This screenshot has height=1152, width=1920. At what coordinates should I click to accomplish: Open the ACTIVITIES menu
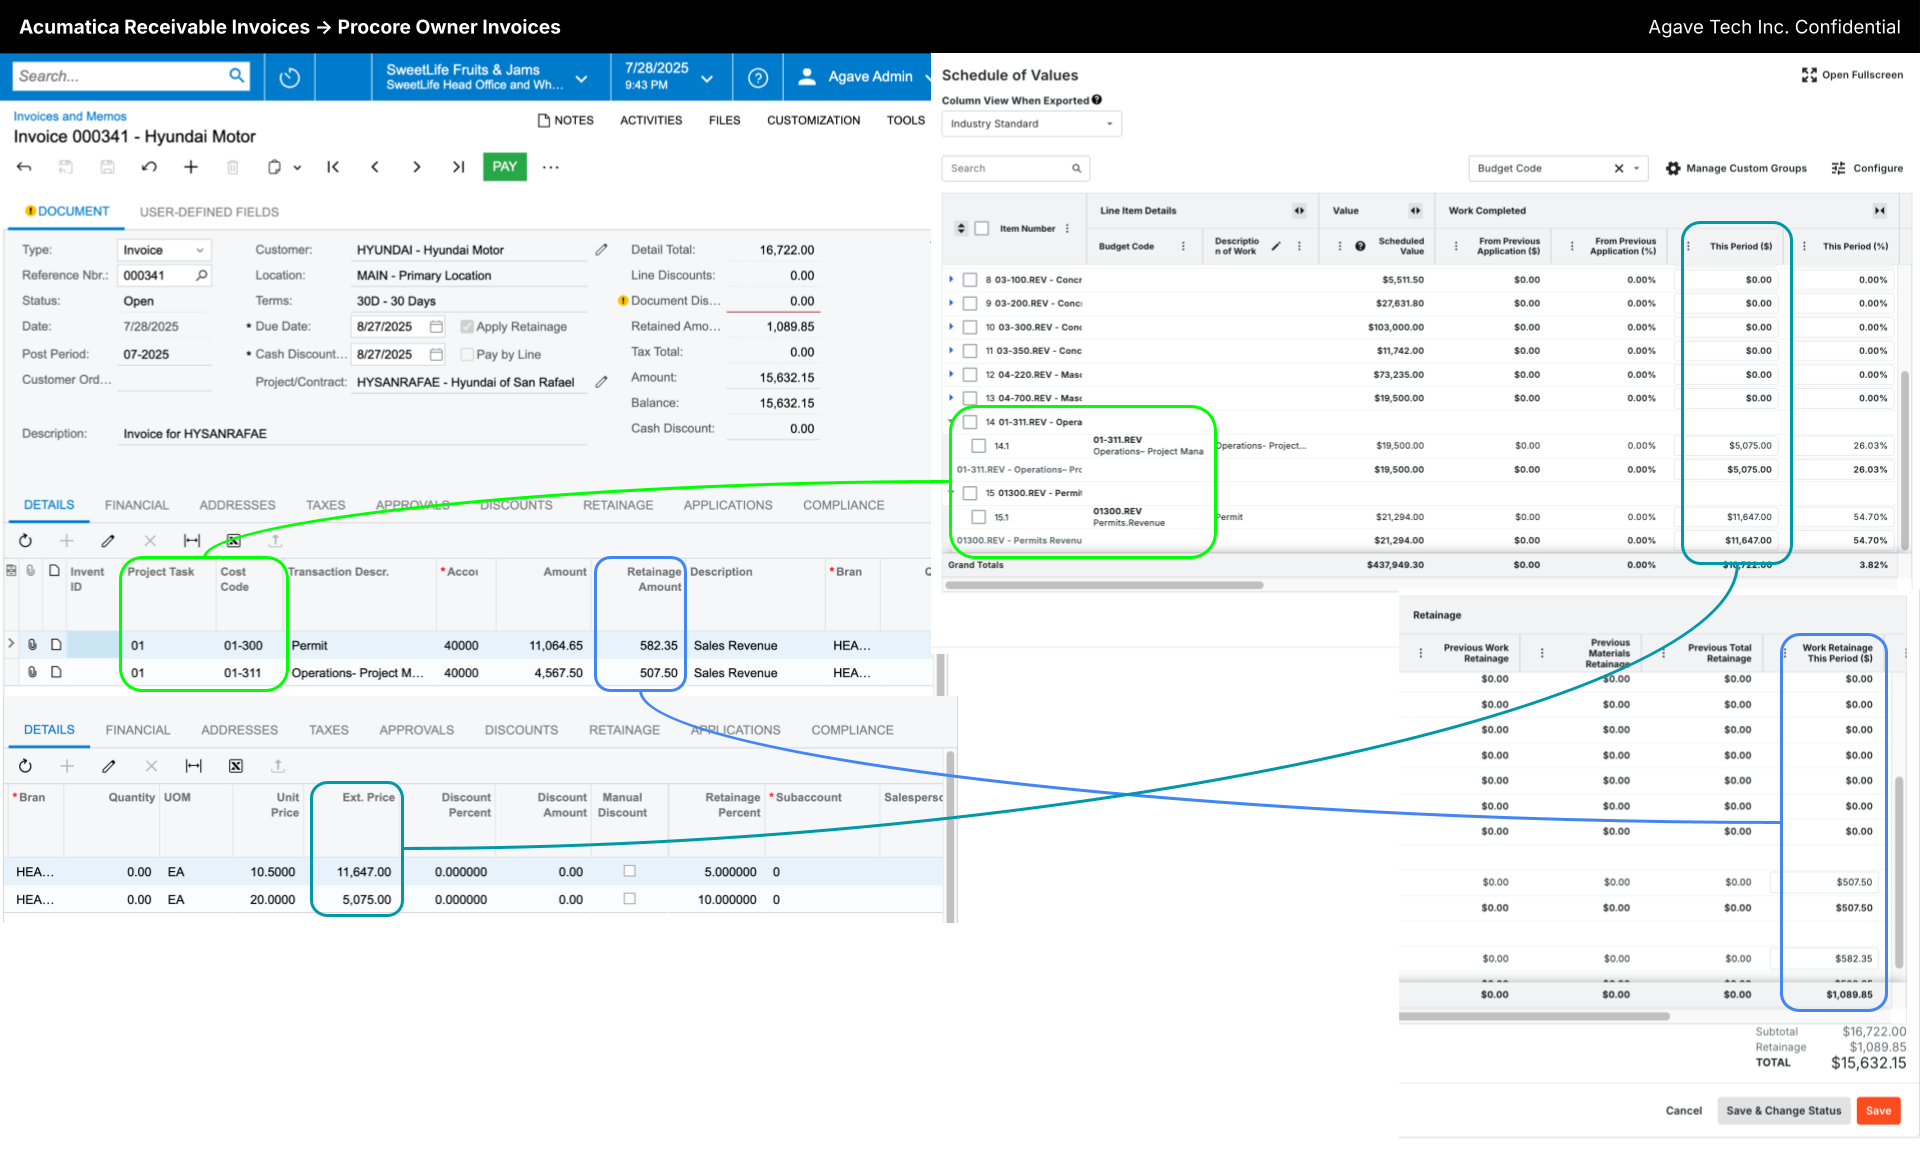[651, 120]
